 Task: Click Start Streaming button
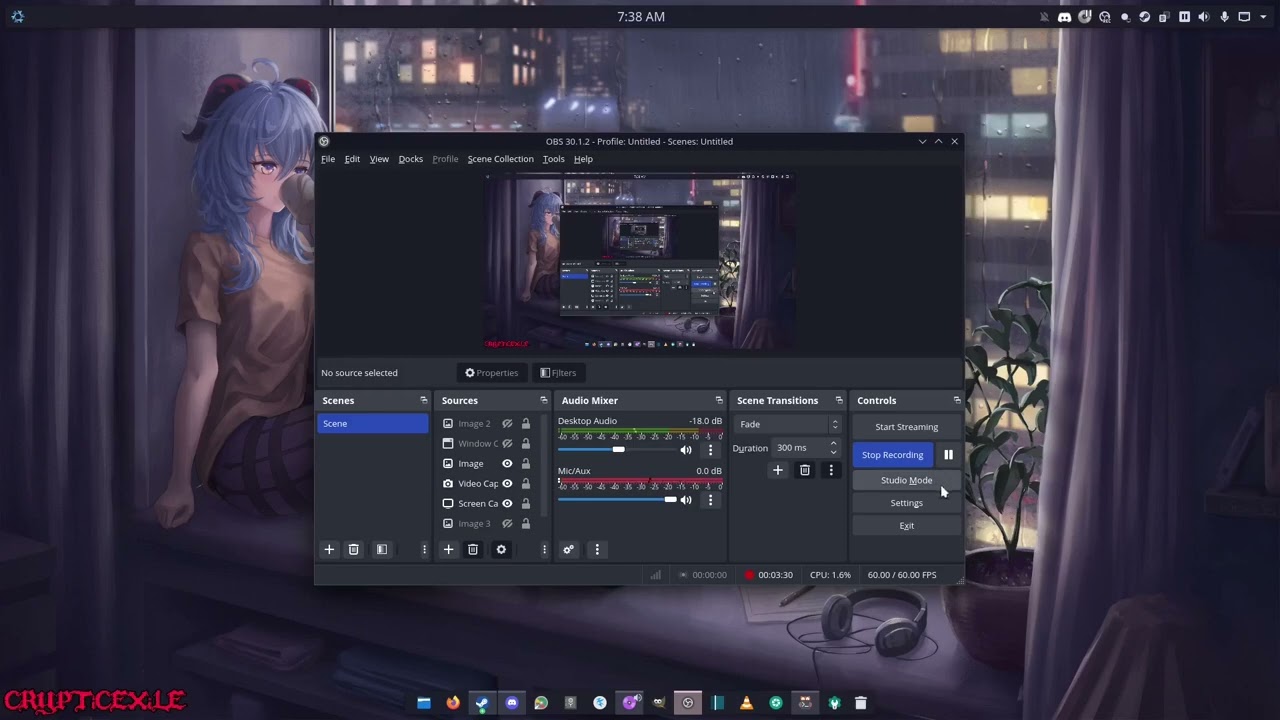click(906, 427)
